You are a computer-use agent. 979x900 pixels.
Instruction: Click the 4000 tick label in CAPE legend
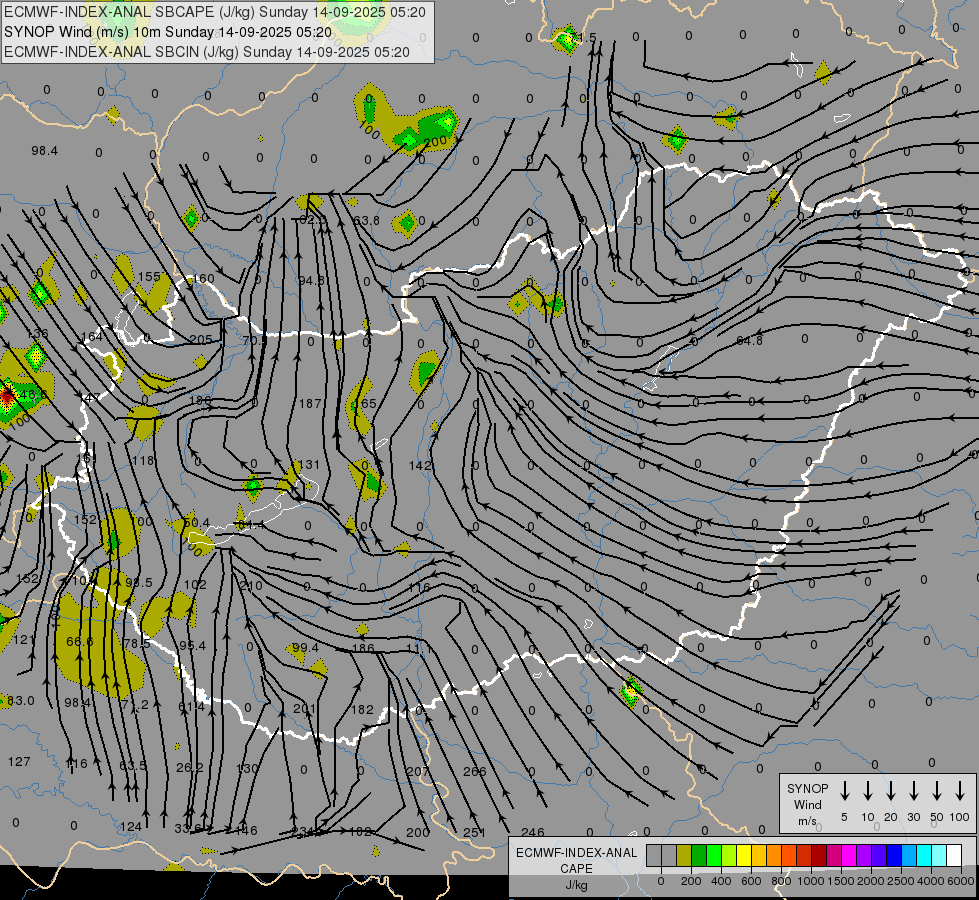[x=930, y=881]
